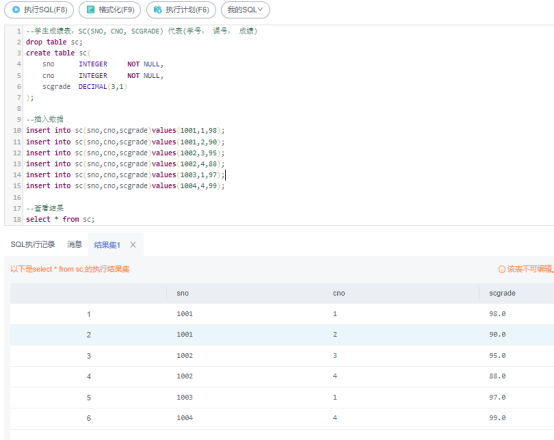Click the select * from sc line
The width and height of the screenshot is (554, 440).
(x=60, y=219)
